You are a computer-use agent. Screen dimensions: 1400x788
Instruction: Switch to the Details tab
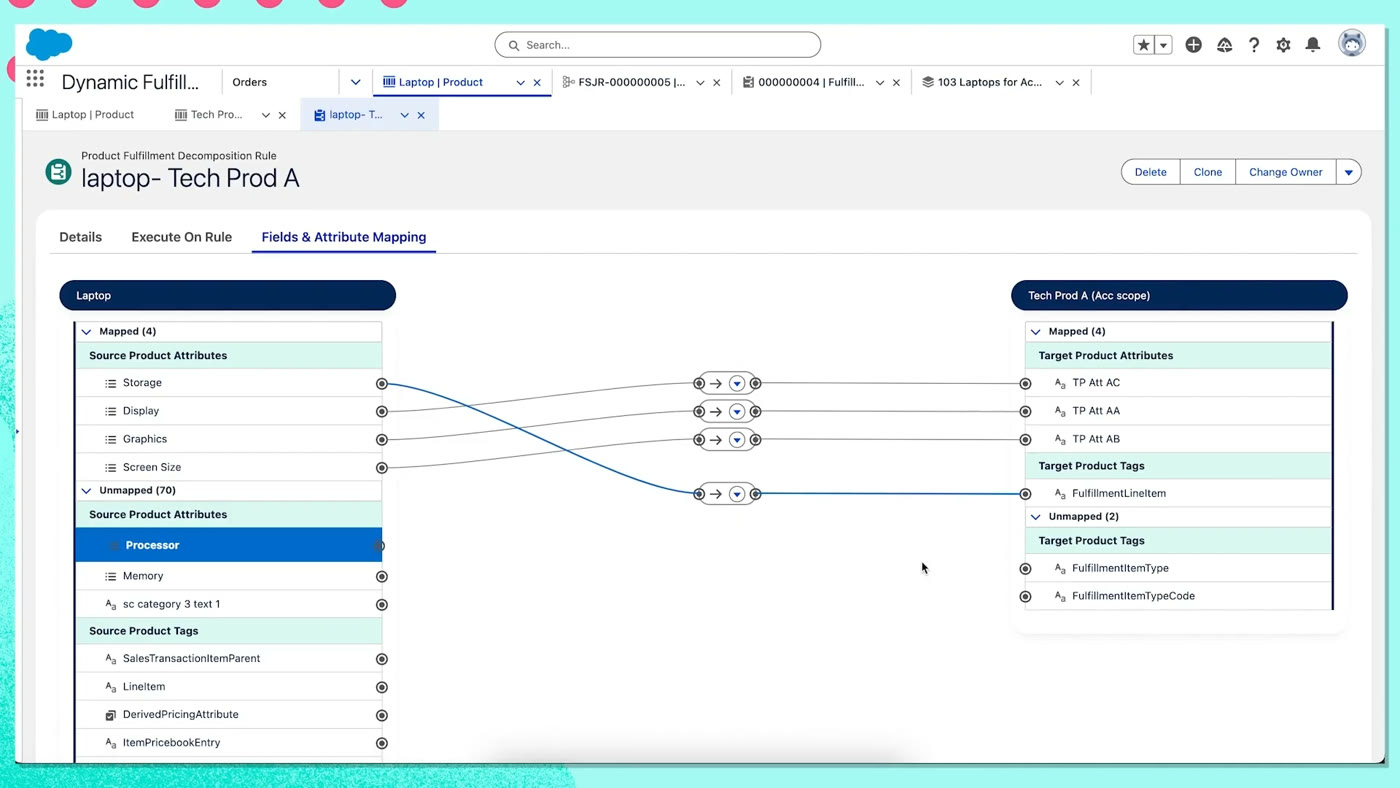[80, 237]
